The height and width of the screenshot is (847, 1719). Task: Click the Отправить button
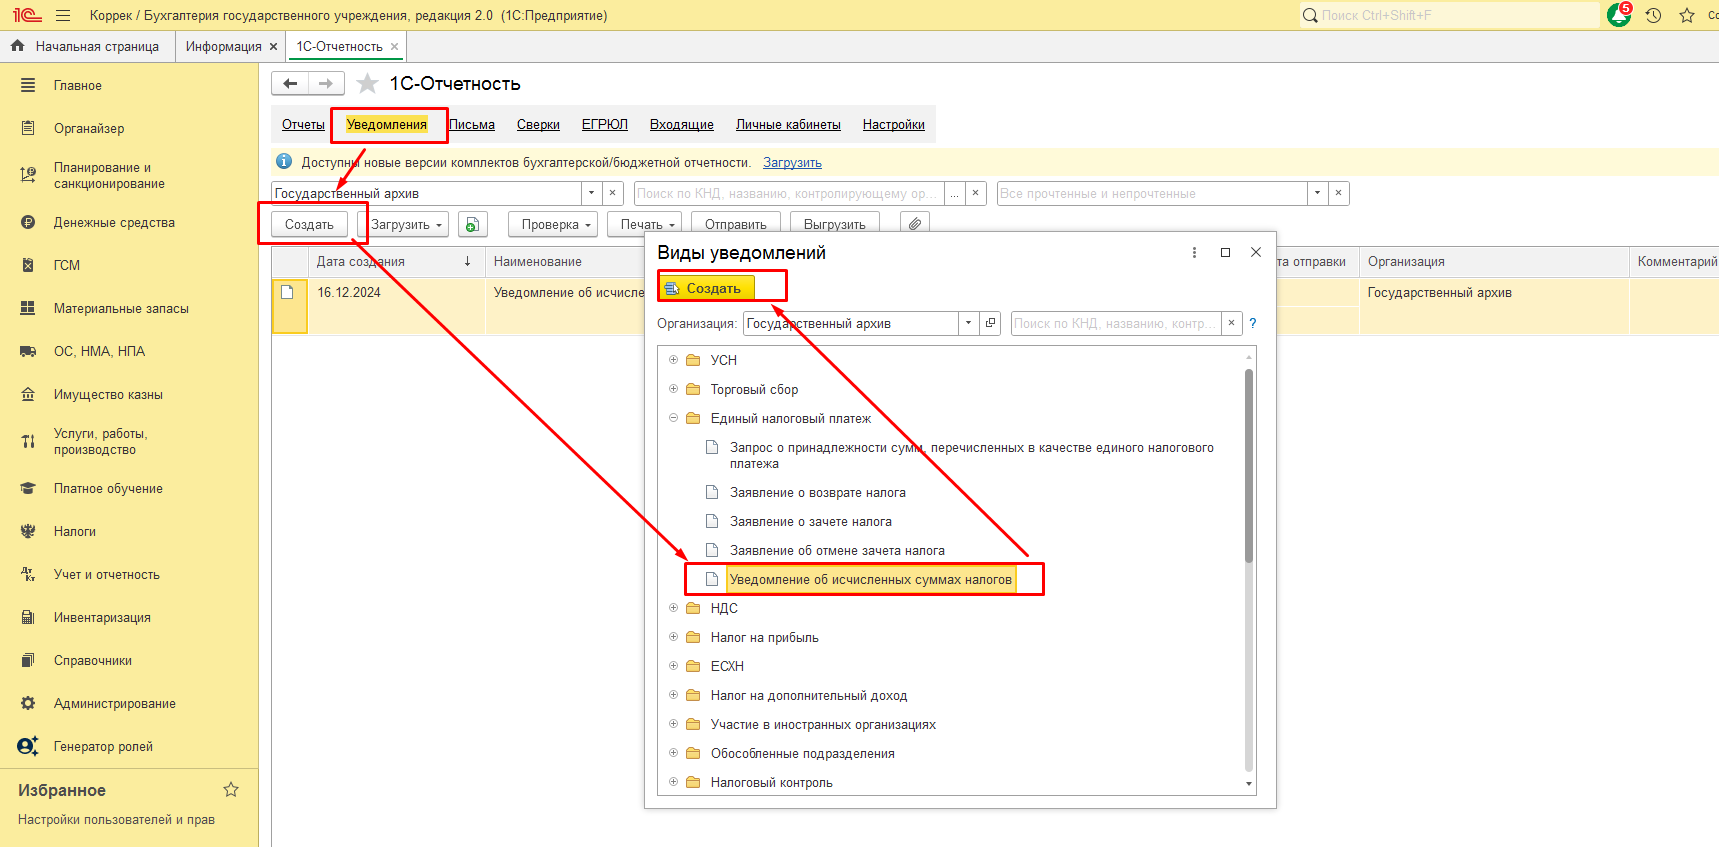coord(736,224)
